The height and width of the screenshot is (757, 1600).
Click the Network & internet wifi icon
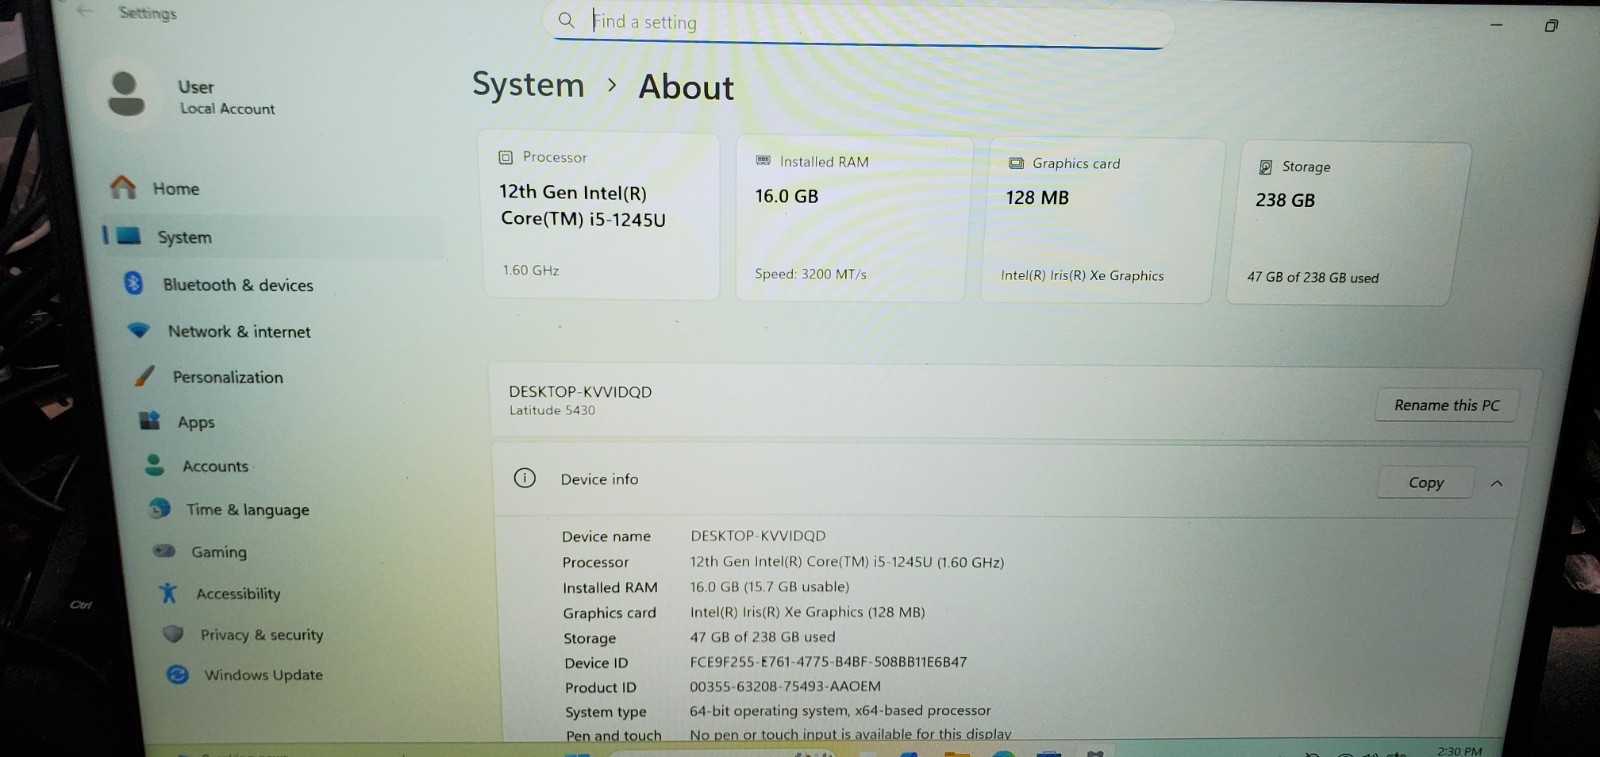pyautogui.click(x=139, y=329)
